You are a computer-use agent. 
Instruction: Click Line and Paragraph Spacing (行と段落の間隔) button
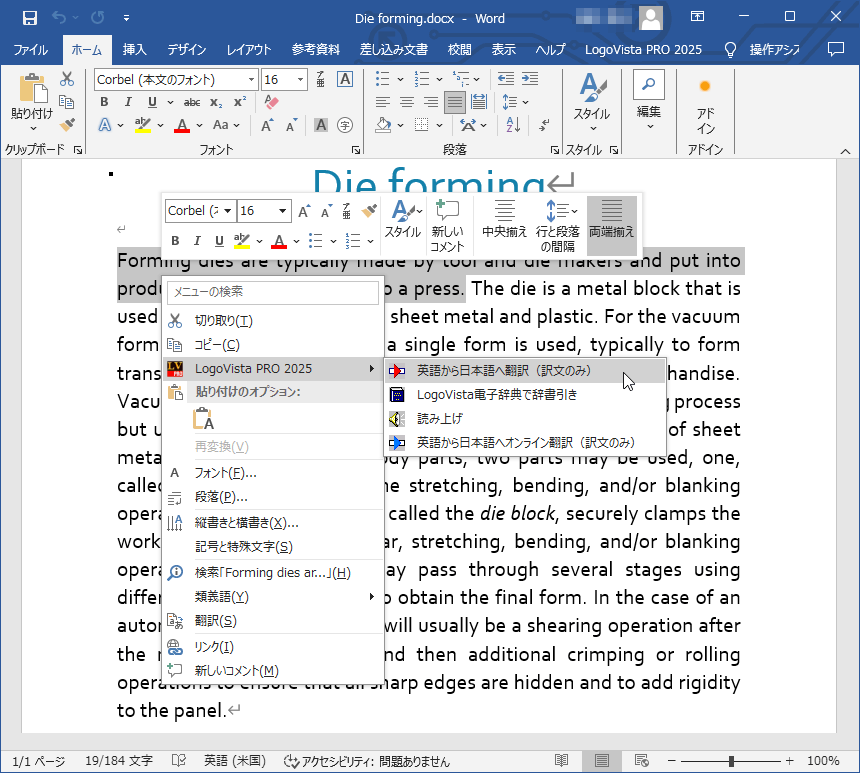pyautogui.click(x=558, y=225)
